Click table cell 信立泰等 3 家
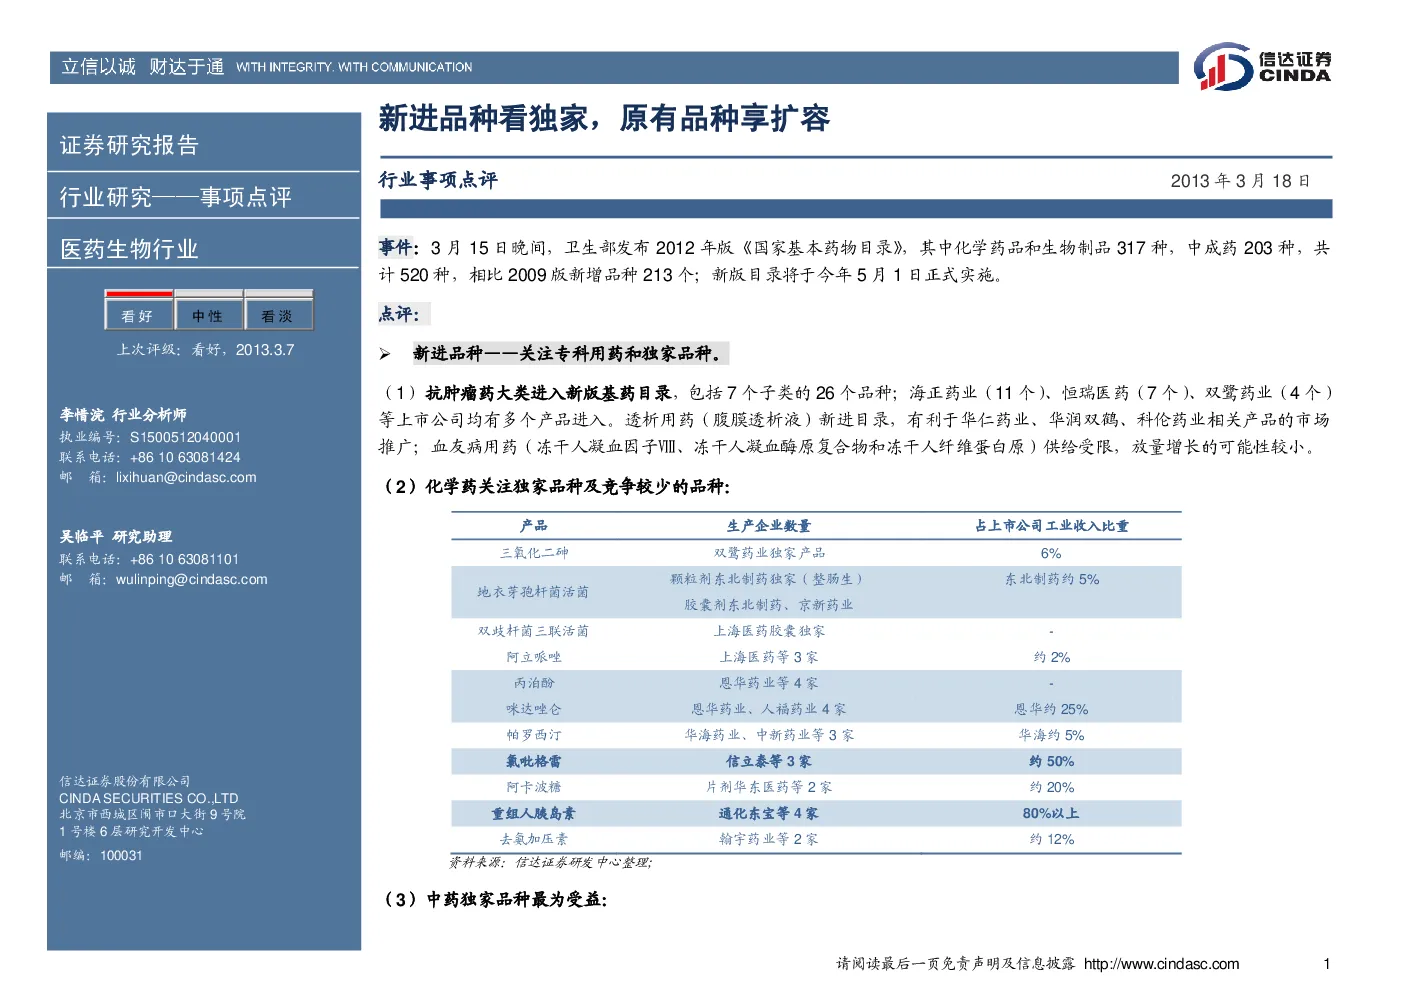The height and width of the screenshot is (992, 1403). click(x=769, y=761)
